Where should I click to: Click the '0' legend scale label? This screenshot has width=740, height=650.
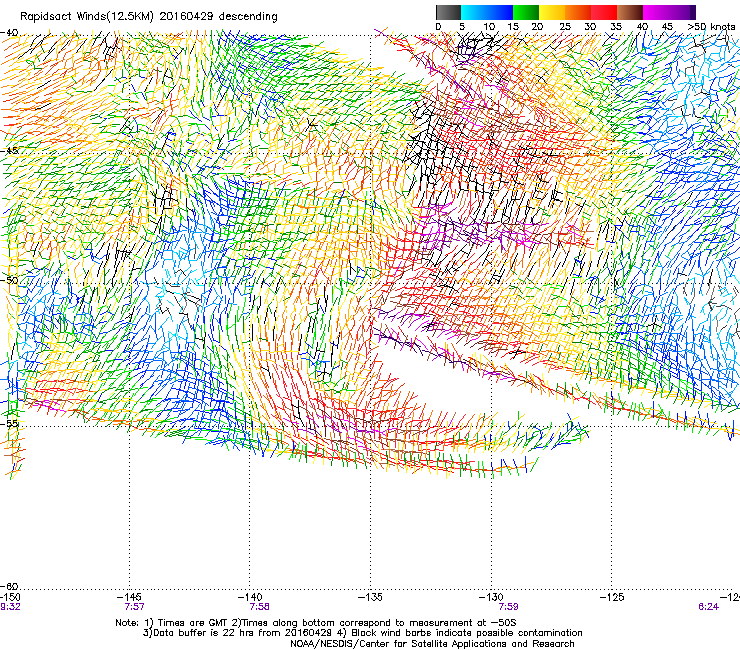(438, 27)
